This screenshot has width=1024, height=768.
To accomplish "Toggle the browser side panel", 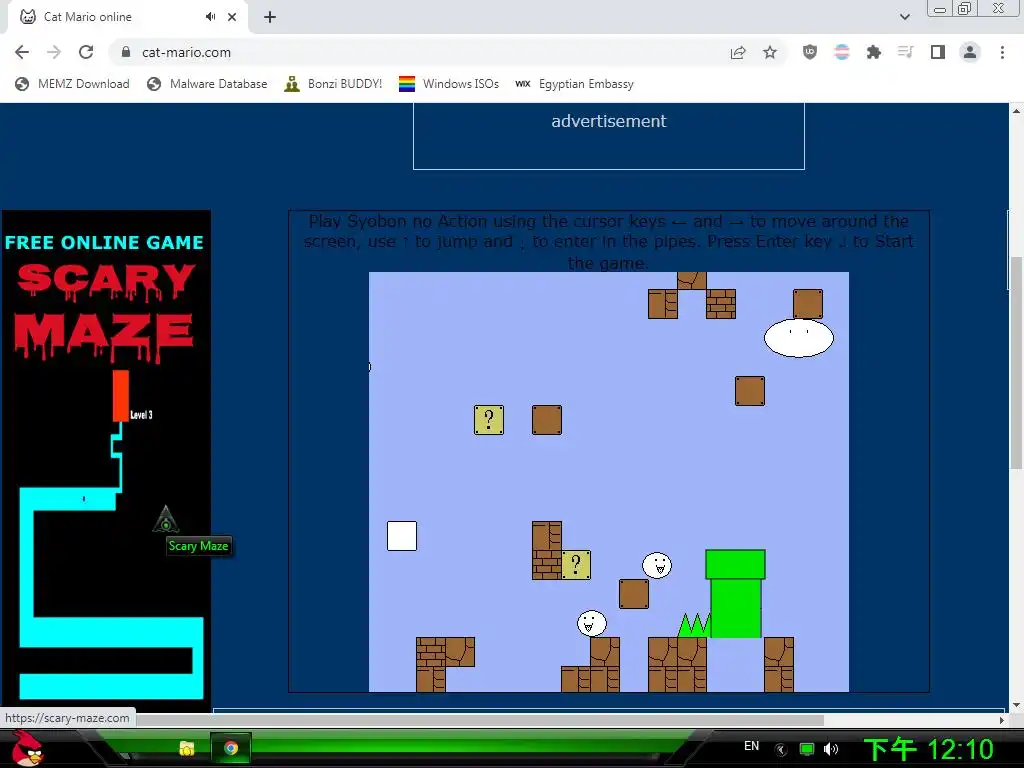I will point(938,52).
